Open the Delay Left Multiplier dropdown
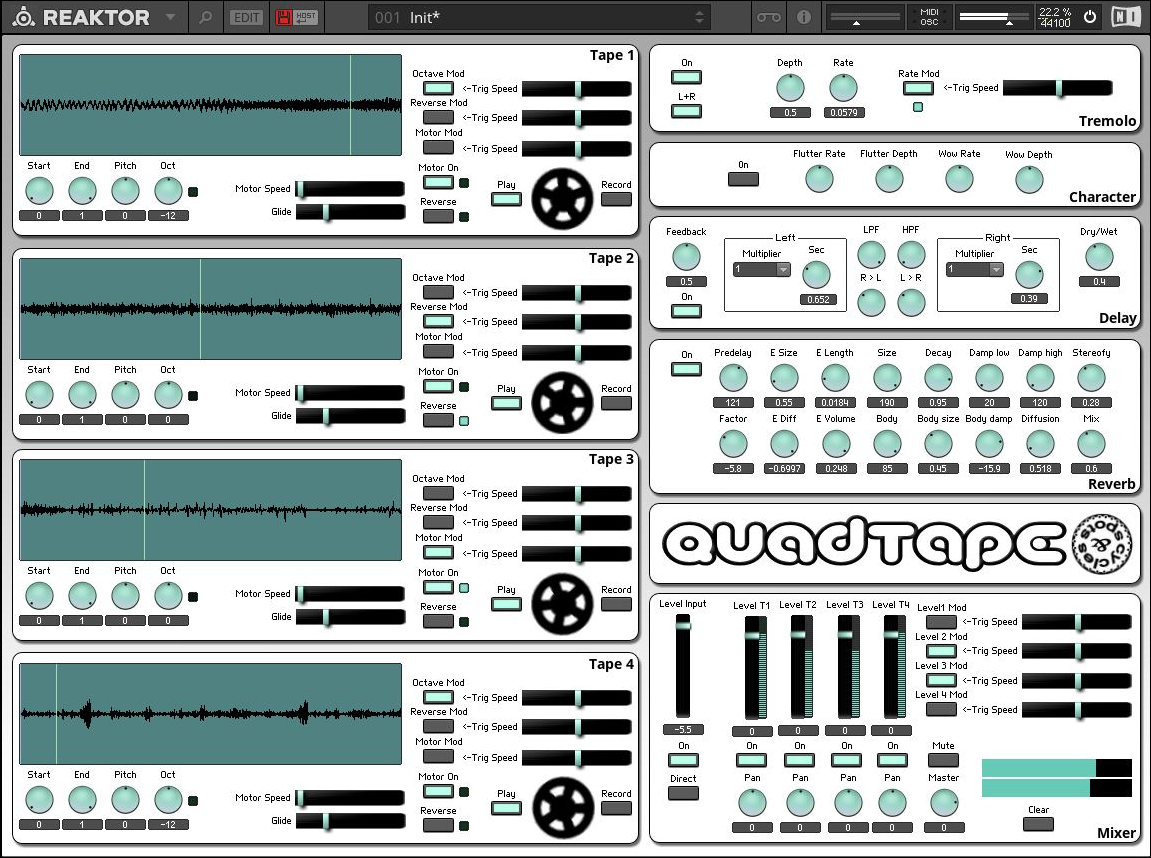Image resolution: width=1151 pixels, height=858 pixels. 761,269
